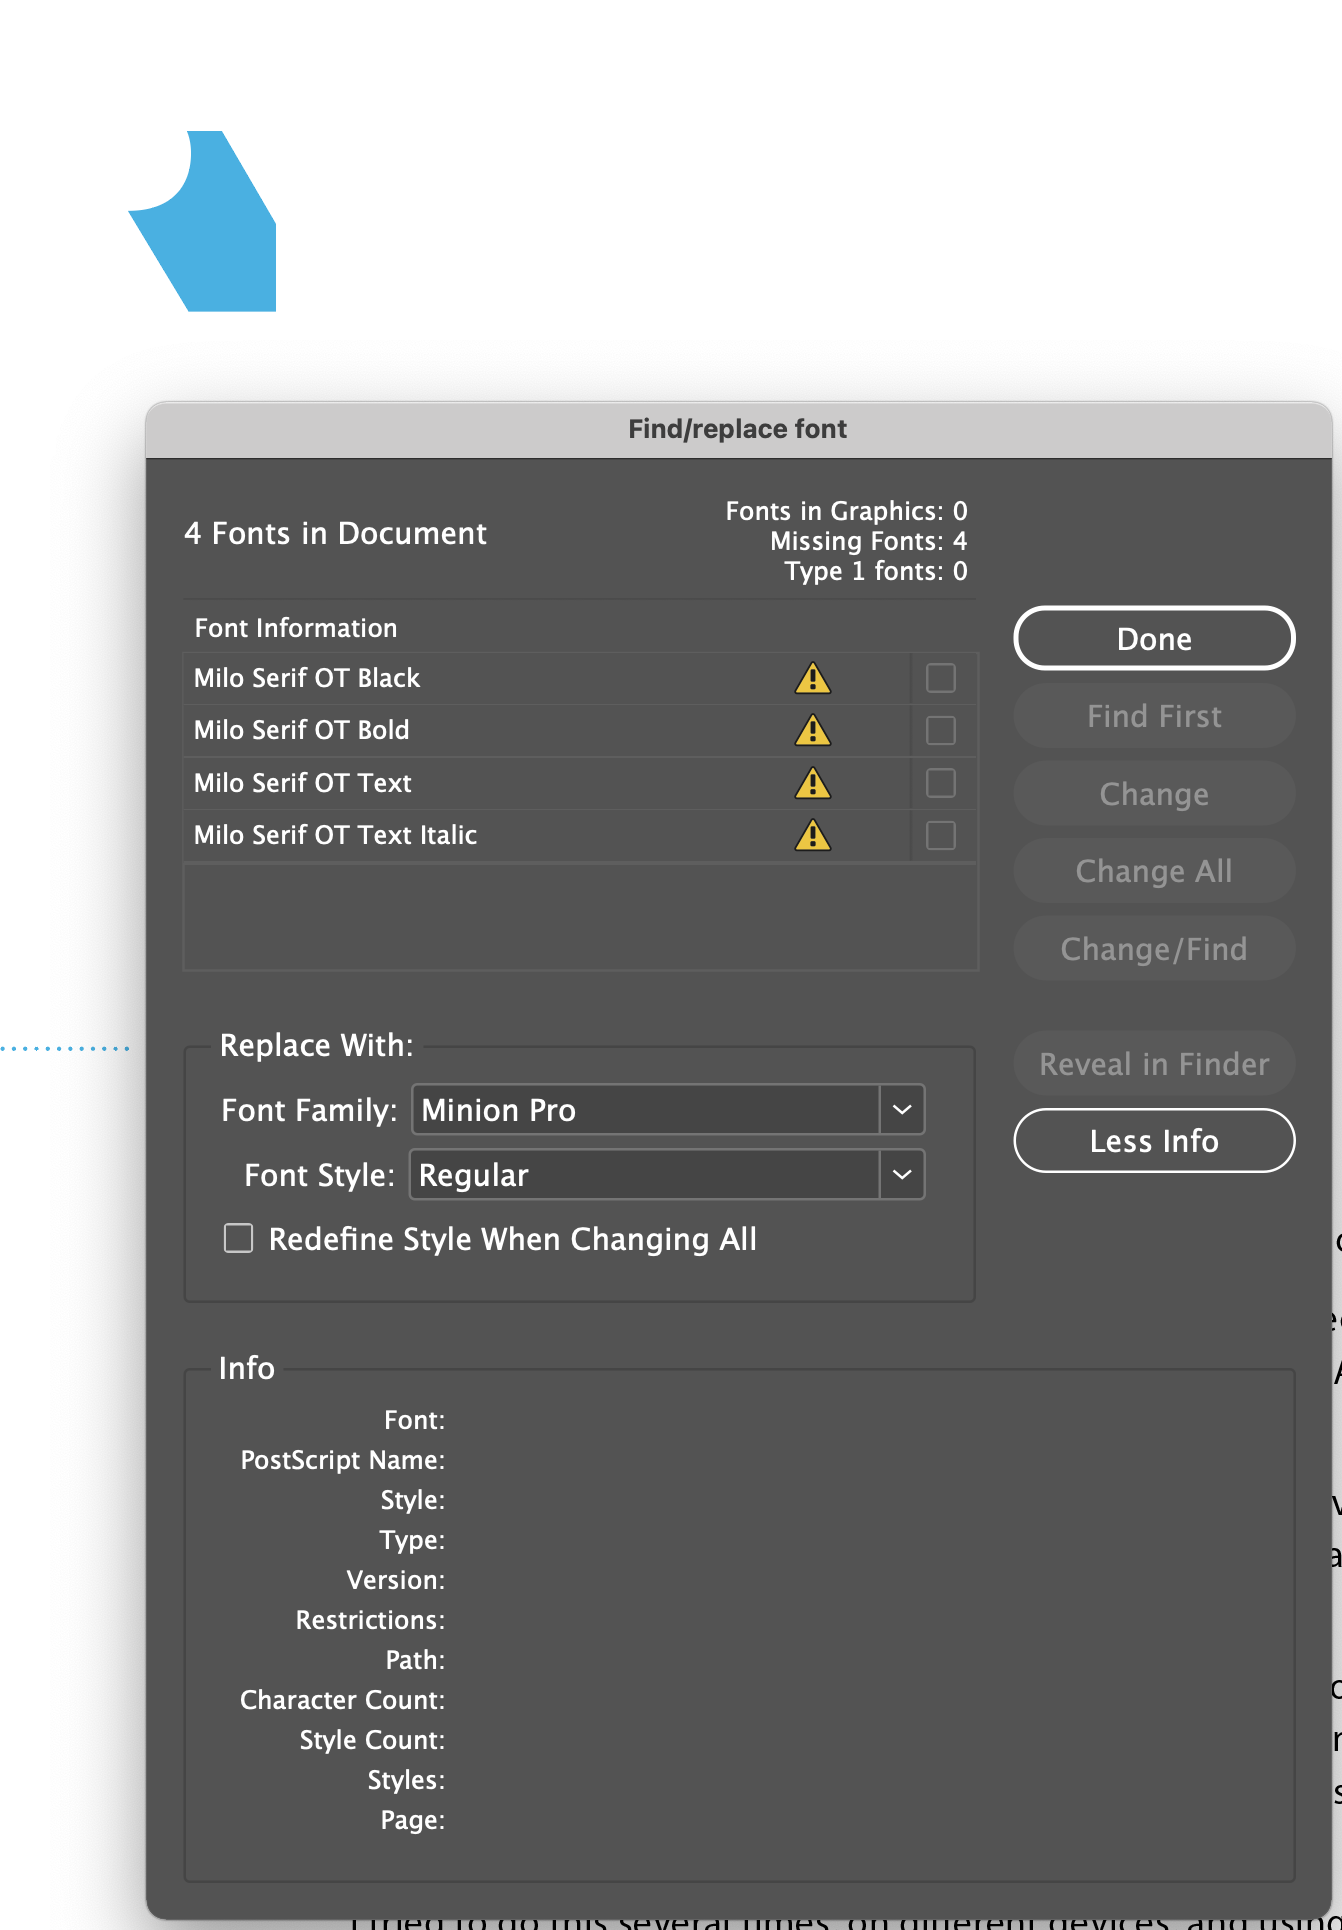Open the Font Family dropdown arrow

click(x=902, y=1110)
